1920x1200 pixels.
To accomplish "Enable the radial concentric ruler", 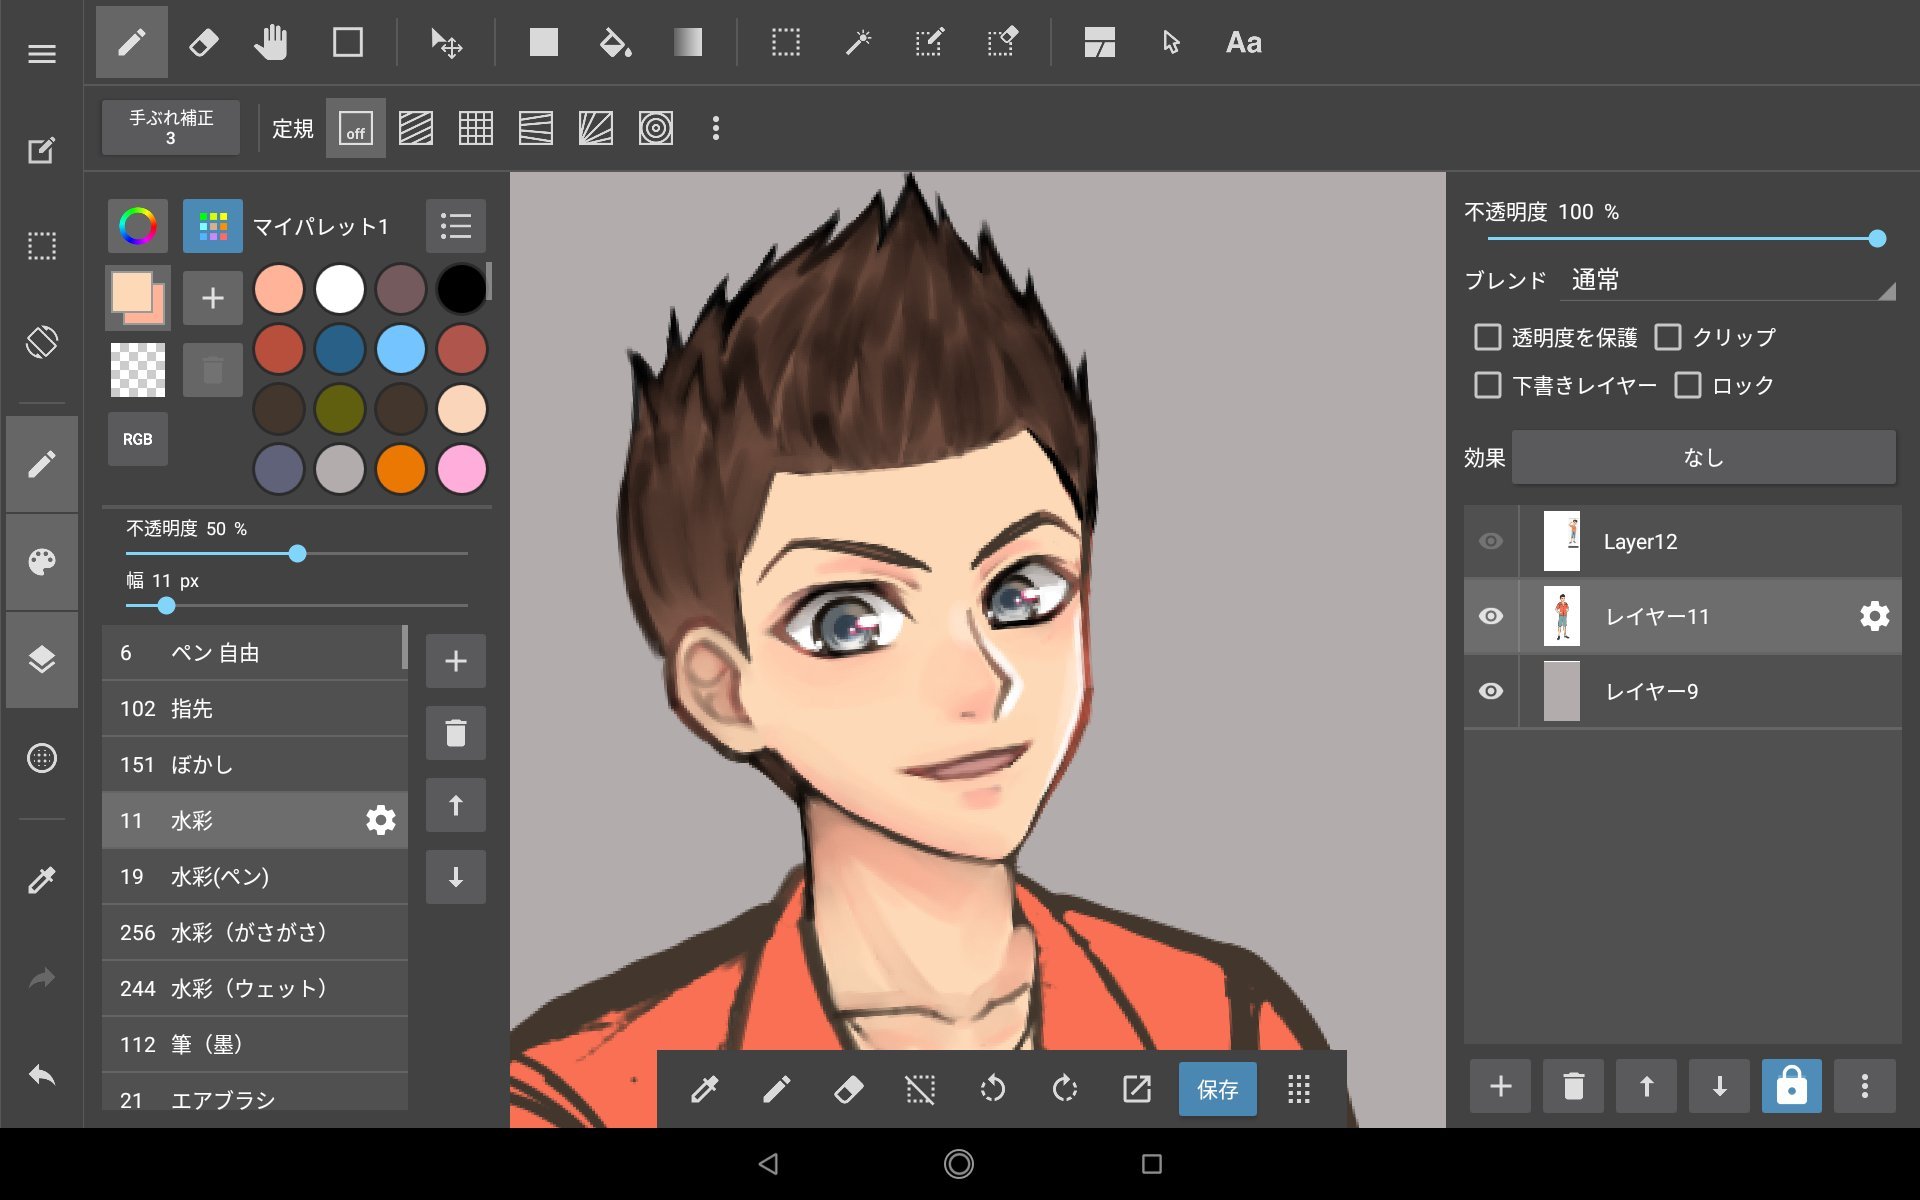I will [x=655, y=129].
